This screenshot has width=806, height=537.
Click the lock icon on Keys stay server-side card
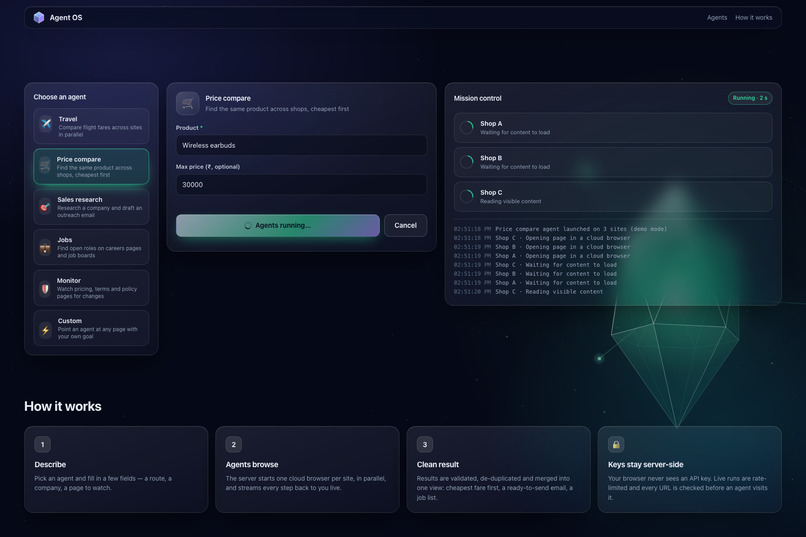(x=616, y=445)
